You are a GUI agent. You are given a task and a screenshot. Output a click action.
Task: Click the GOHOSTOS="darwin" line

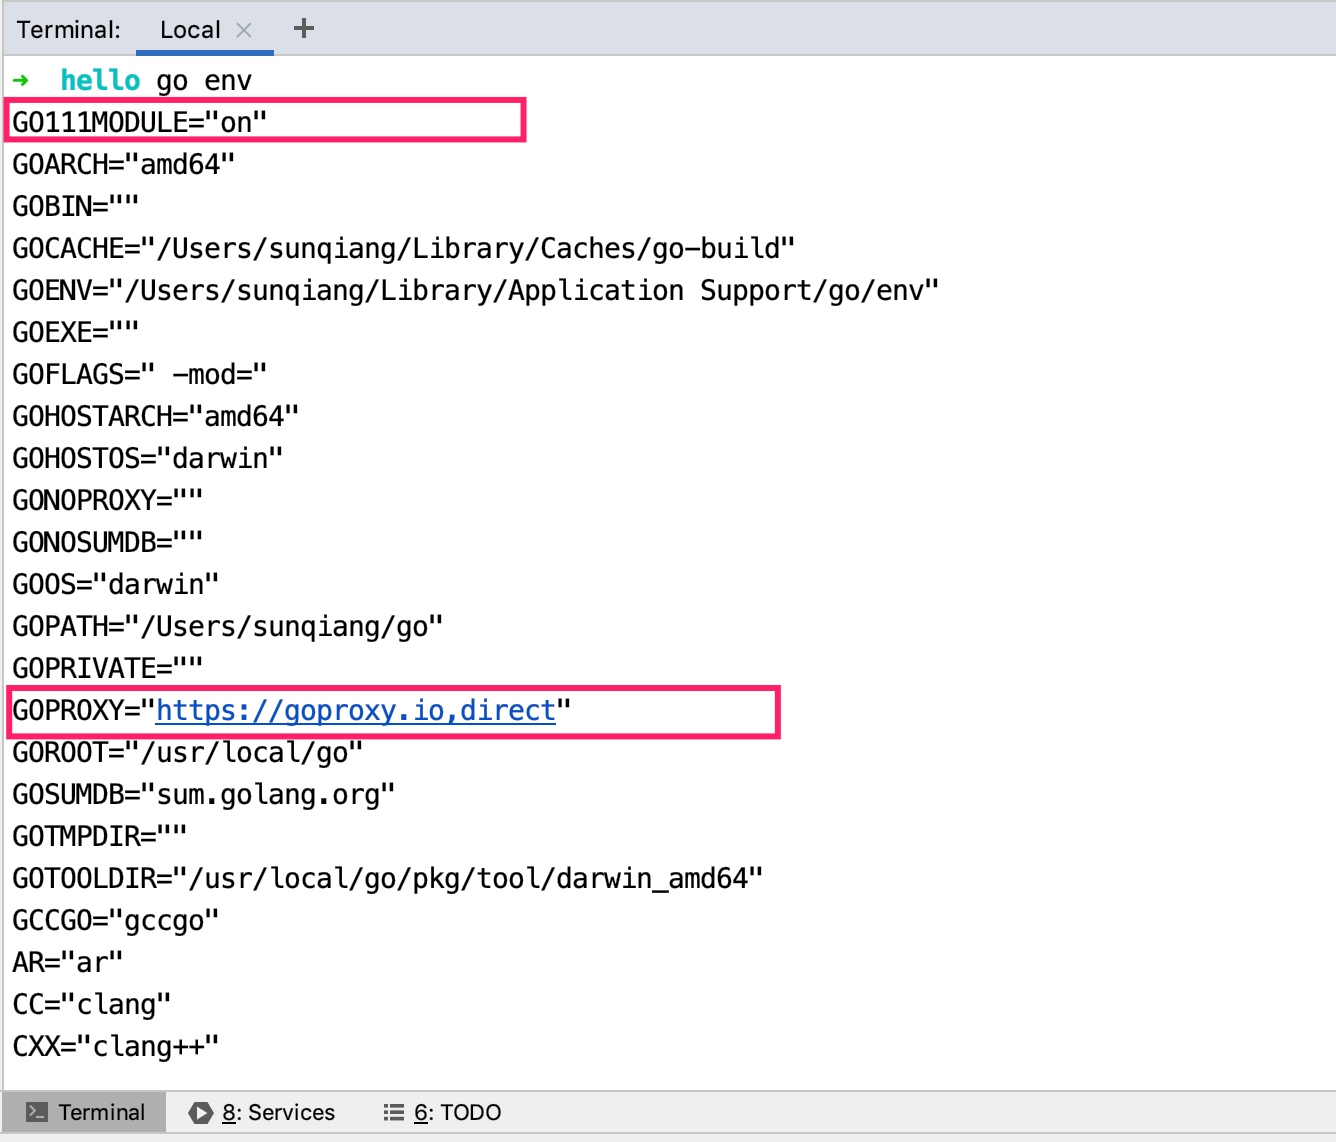coord(148,458)
